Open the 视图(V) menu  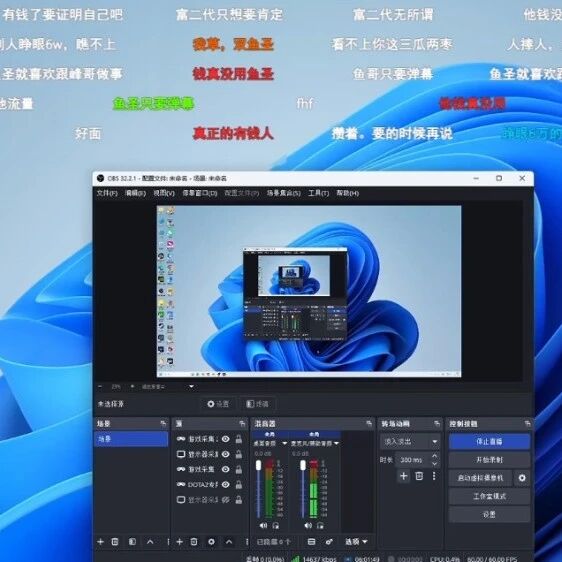[164, 193]
